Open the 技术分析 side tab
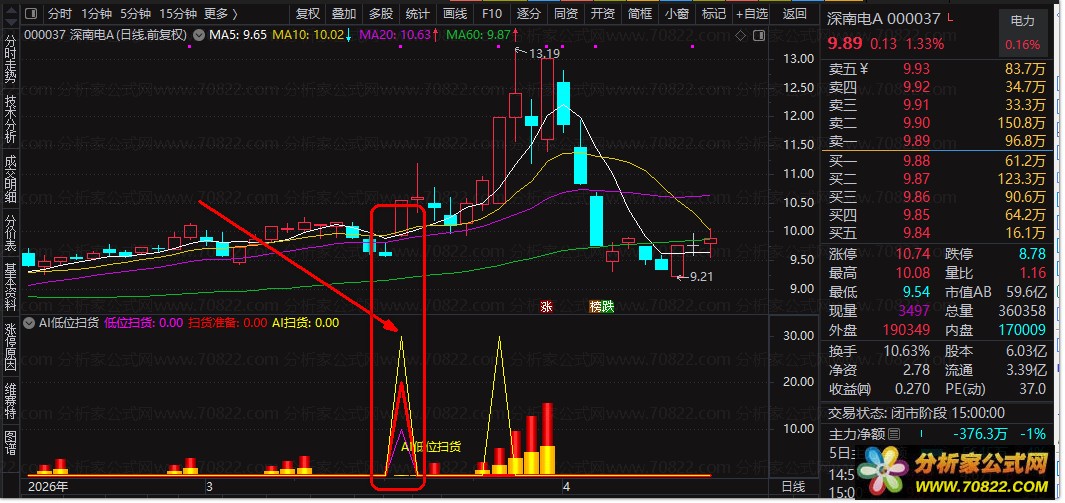The width and height of the screenshot is (1065, 503). point(10,119)
